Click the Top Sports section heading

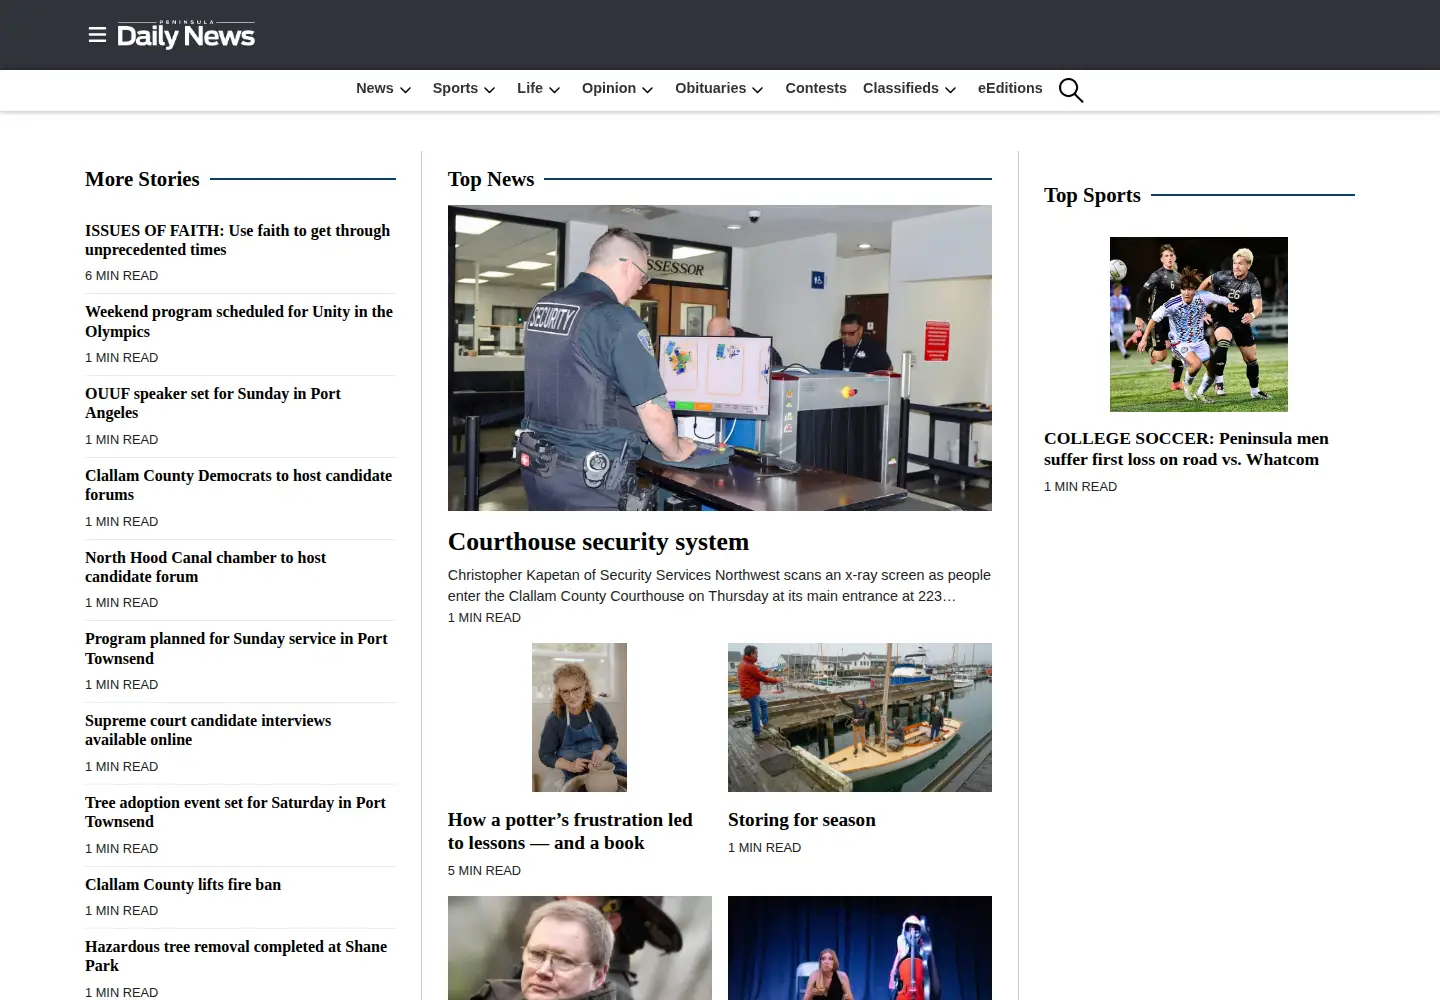1092,195
